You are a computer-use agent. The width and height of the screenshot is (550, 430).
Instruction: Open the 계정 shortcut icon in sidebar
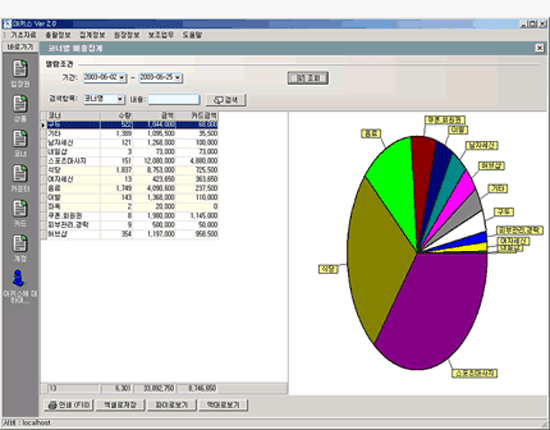[x=20, y=243]
